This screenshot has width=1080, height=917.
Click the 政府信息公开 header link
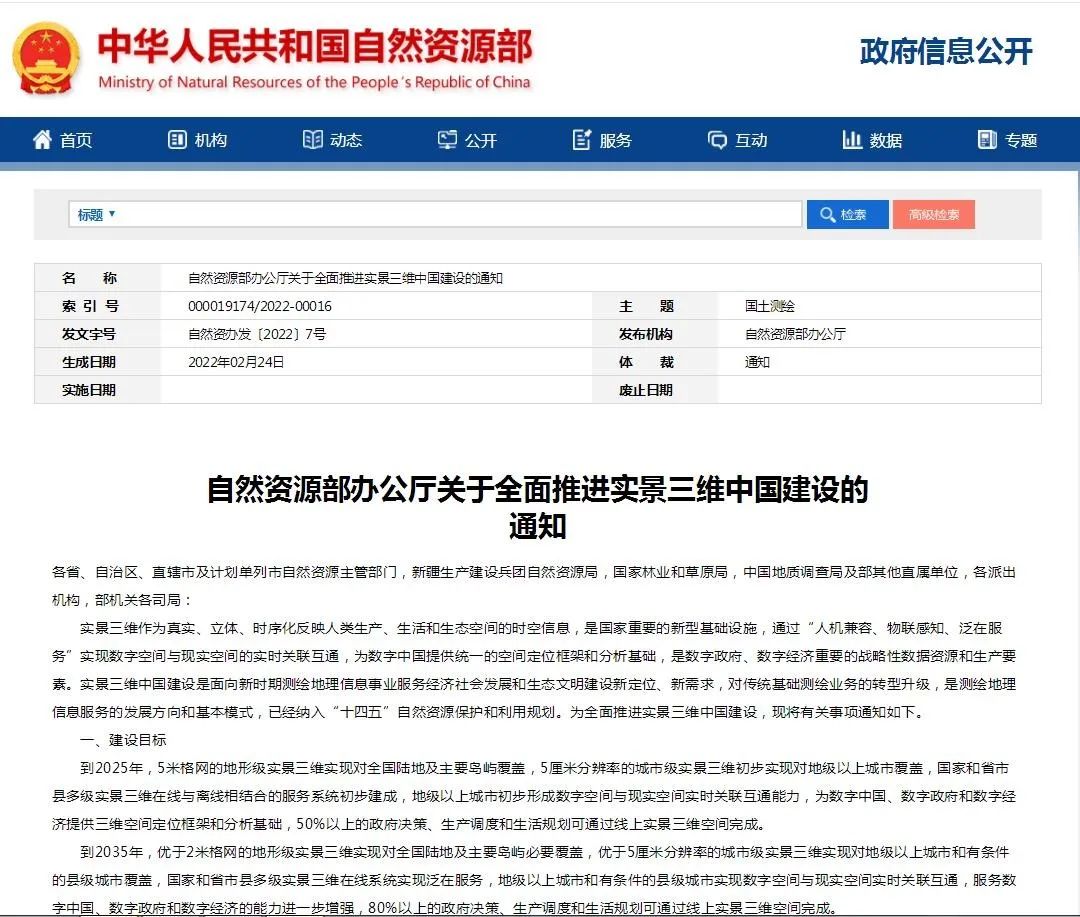coord(945,52)
